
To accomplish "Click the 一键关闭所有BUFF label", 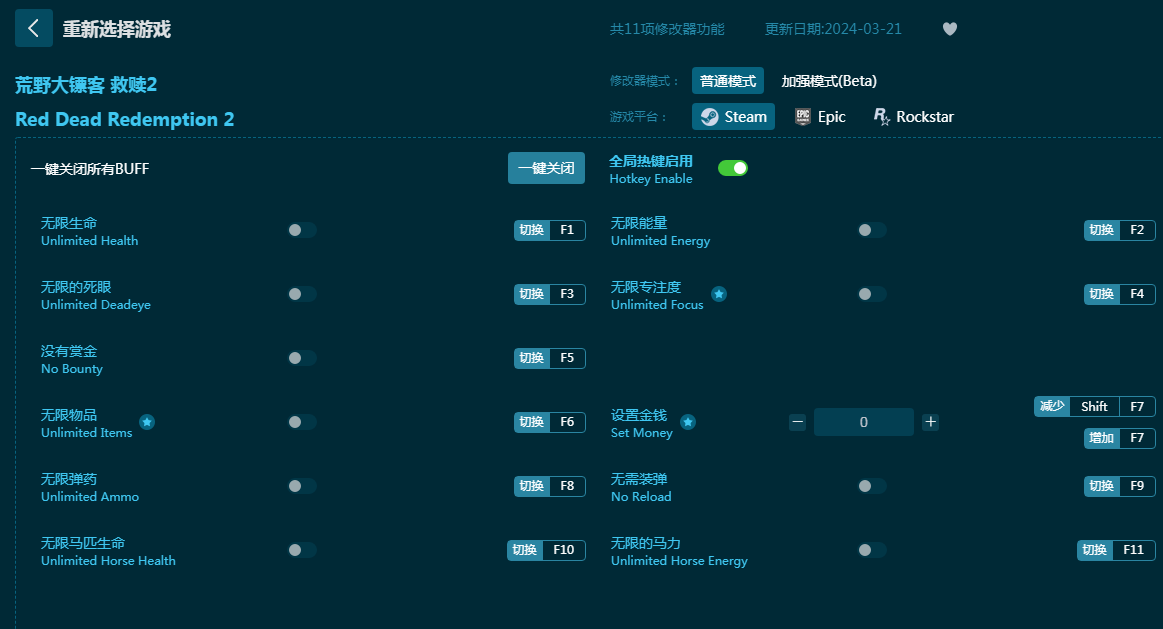I will click(90, 169).
